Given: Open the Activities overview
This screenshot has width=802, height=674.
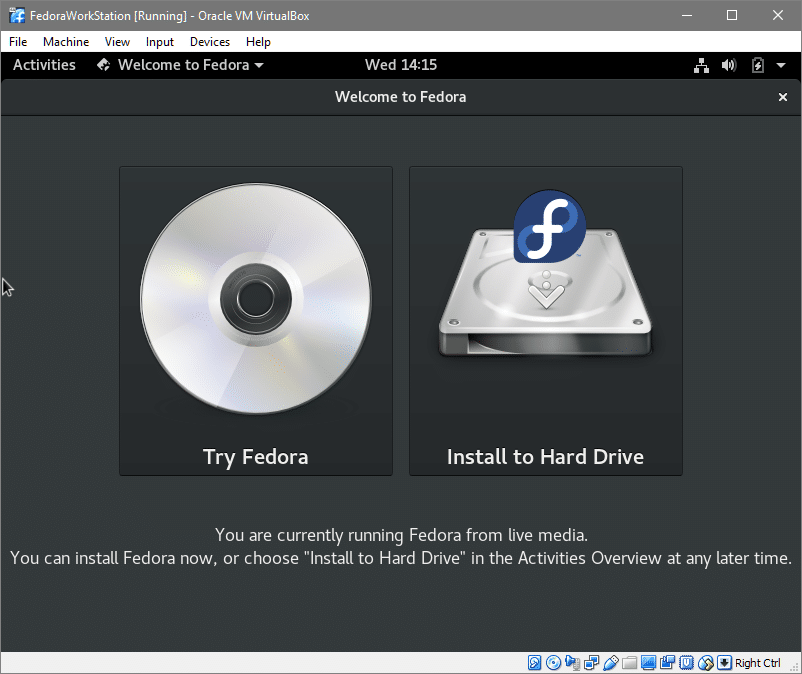Looking at the screenshot, I should (44, 65).
